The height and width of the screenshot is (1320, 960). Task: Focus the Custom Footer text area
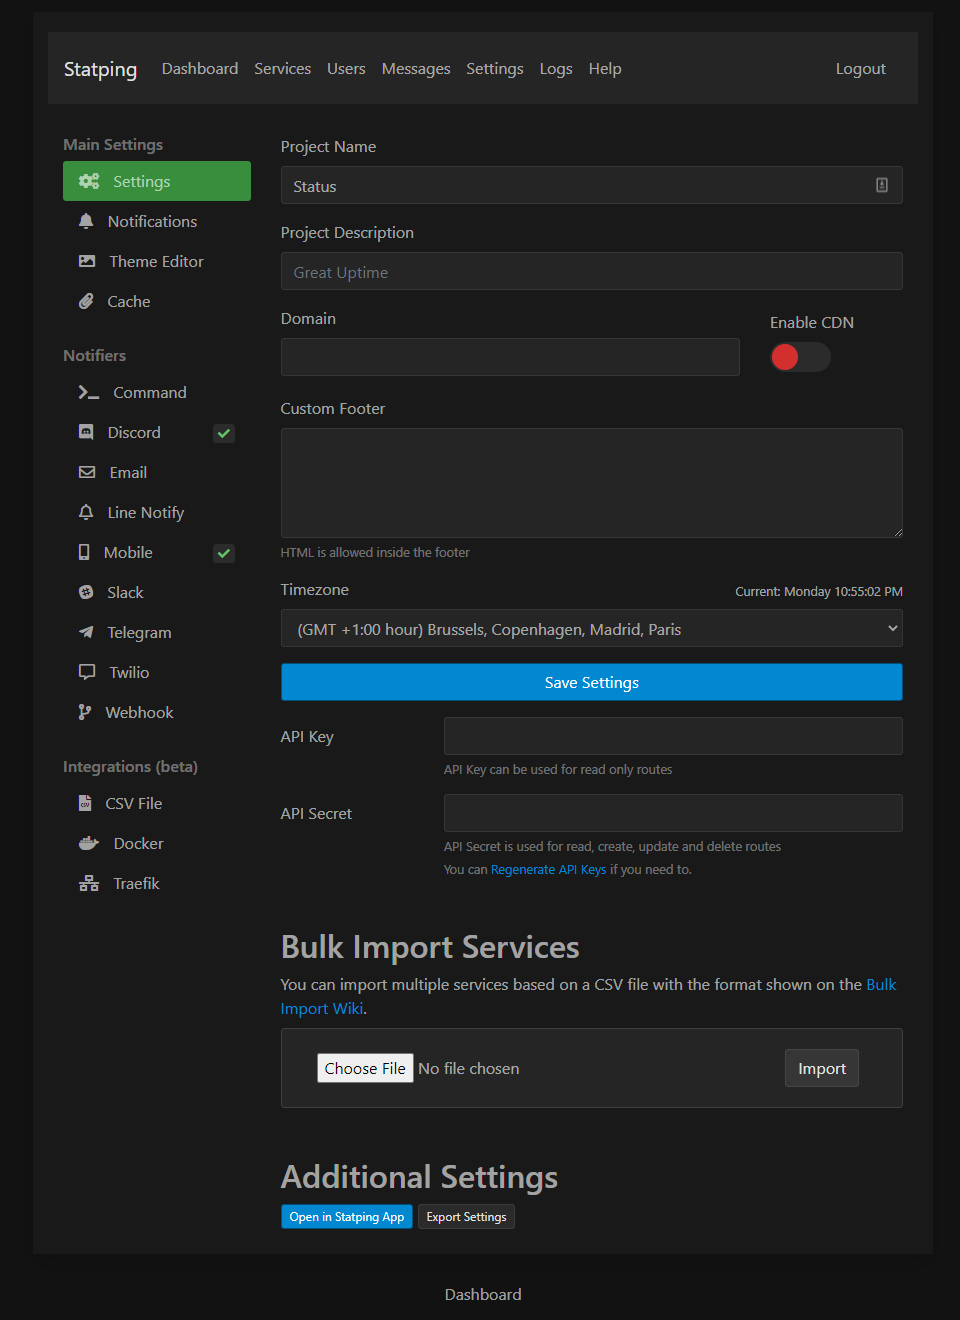pos(591,483)
